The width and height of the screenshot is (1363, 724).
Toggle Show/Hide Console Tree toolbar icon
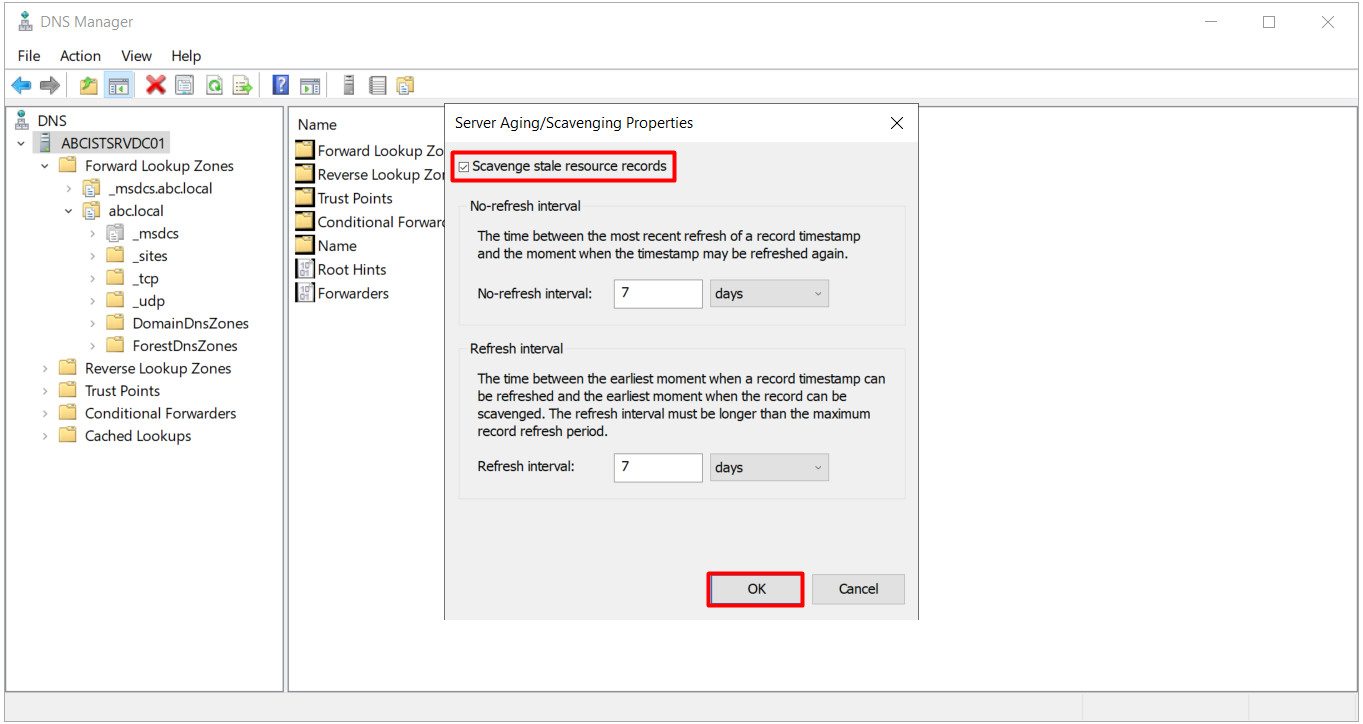118,85
